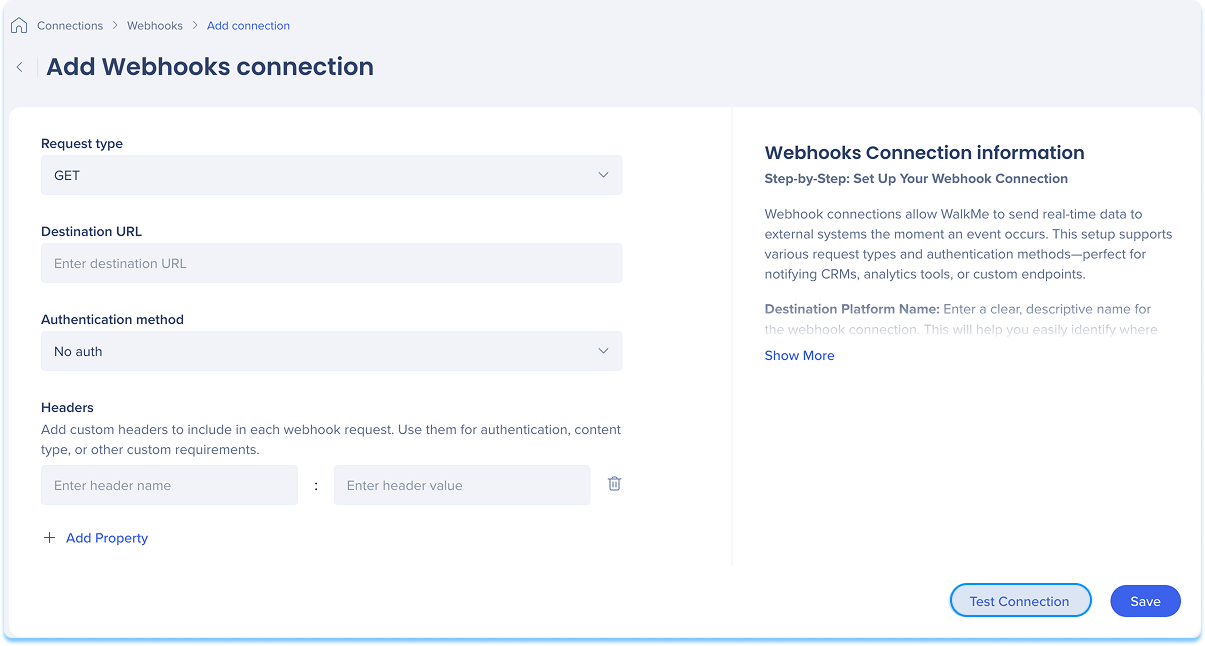Click the Enter header value field

click(462, 485)
